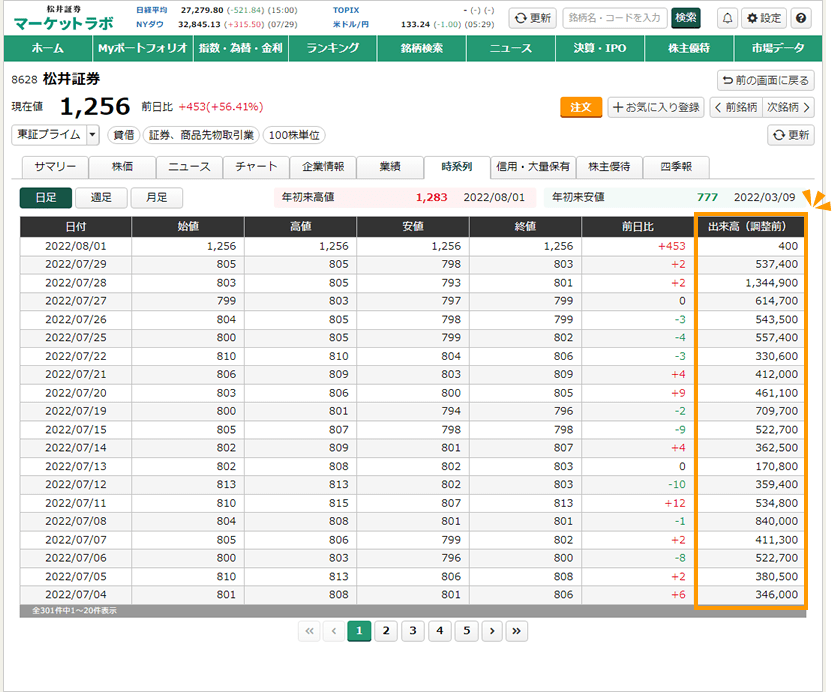Viewport: 832px width, 692px height.
Task: Click the 2022/08/01 date cell in table
Action: (76, 246)
